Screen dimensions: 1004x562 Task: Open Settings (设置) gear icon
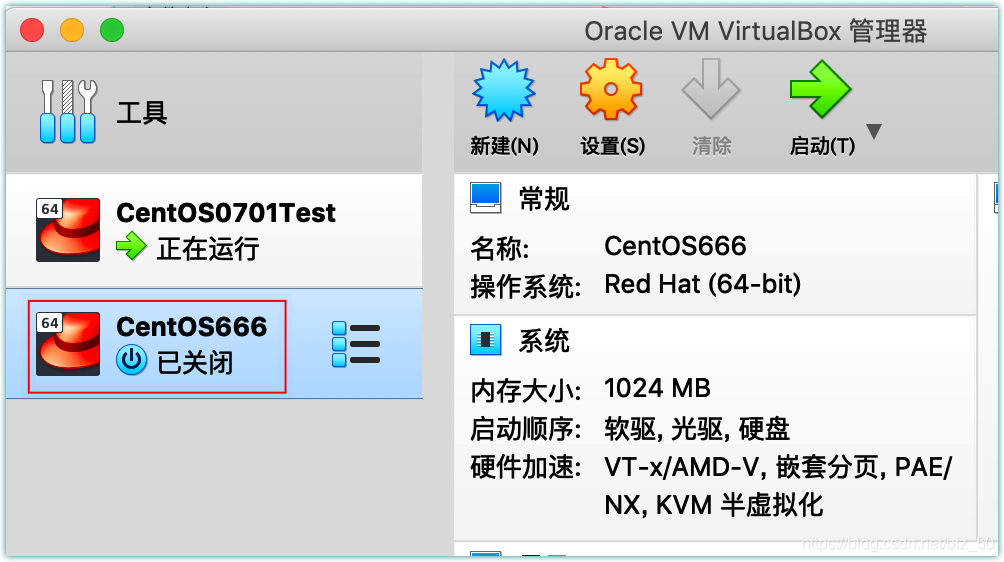pyautogui.click(x=611, y=89)
